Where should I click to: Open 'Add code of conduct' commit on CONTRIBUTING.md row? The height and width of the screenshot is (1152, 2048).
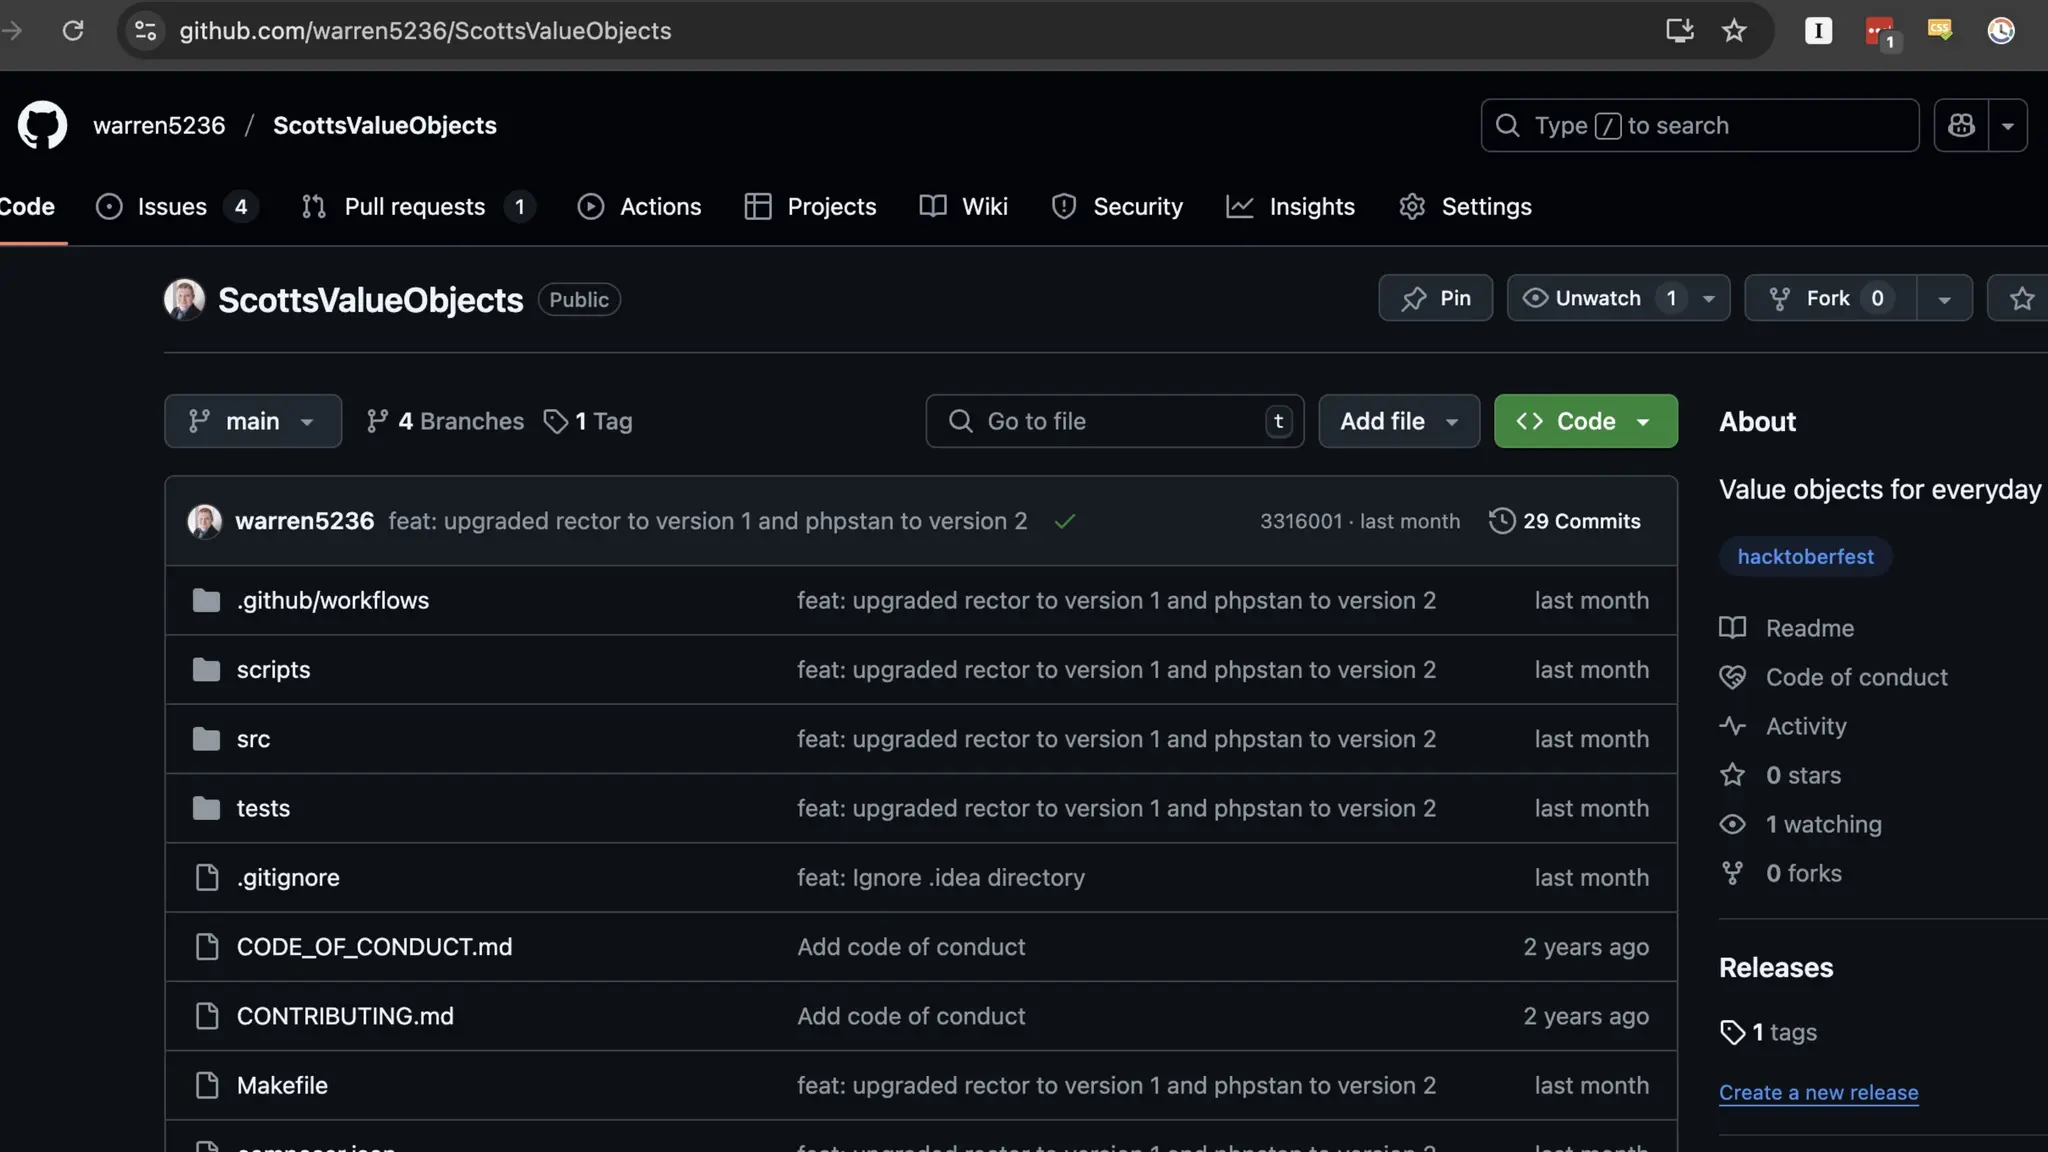pyautogui.click(x=911, y=1016)
